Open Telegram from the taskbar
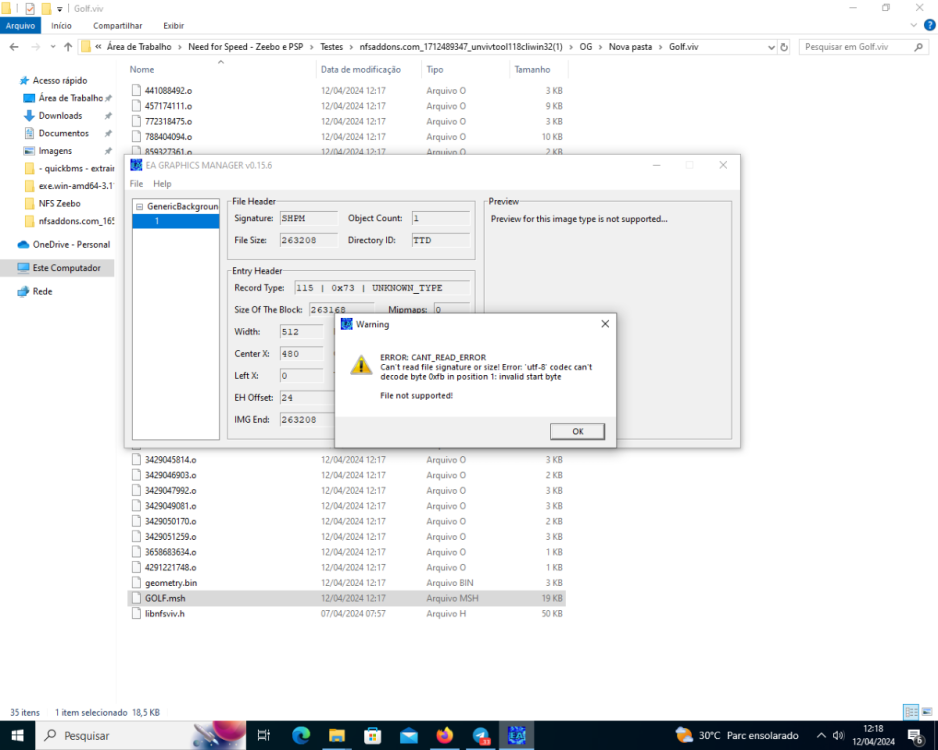Viewport: 938px width, 750px height. (480, 735)
